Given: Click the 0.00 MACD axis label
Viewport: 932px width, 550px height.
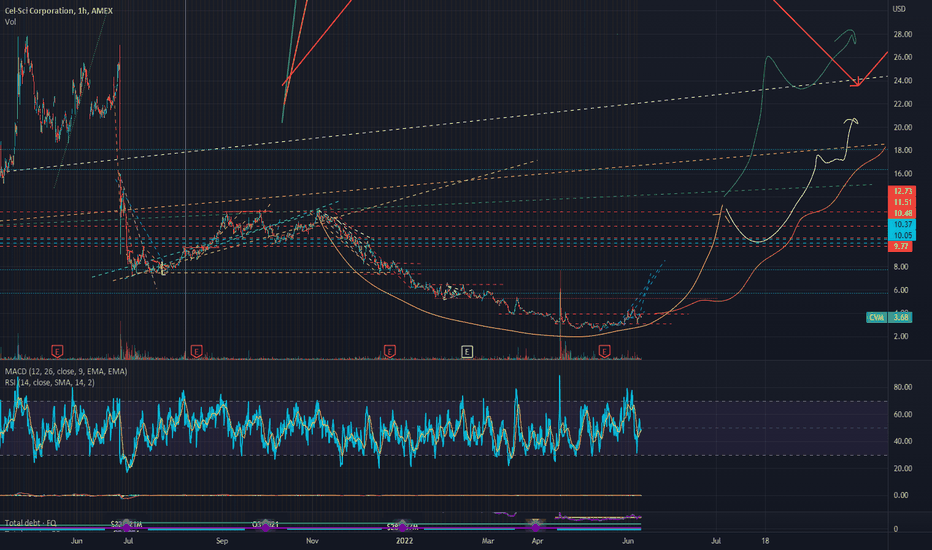Looking at the screenshot, I should tap(901, 495).
